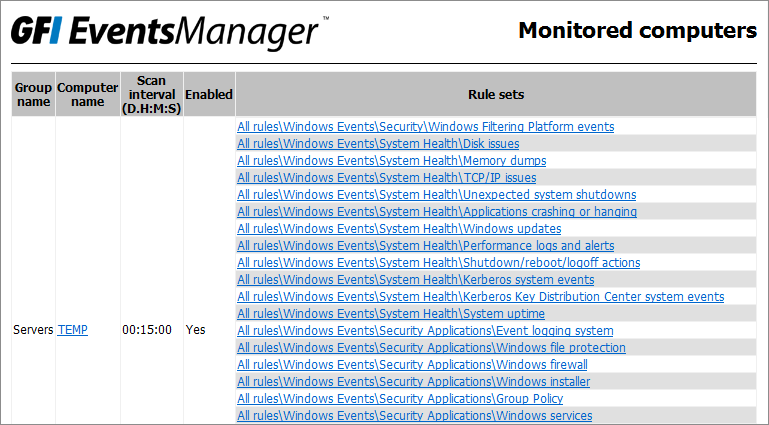Image resolution: width=769 pixels, height=425 pixels.
Task: Open the Event logging system link
Action: (x=425, y=330)
